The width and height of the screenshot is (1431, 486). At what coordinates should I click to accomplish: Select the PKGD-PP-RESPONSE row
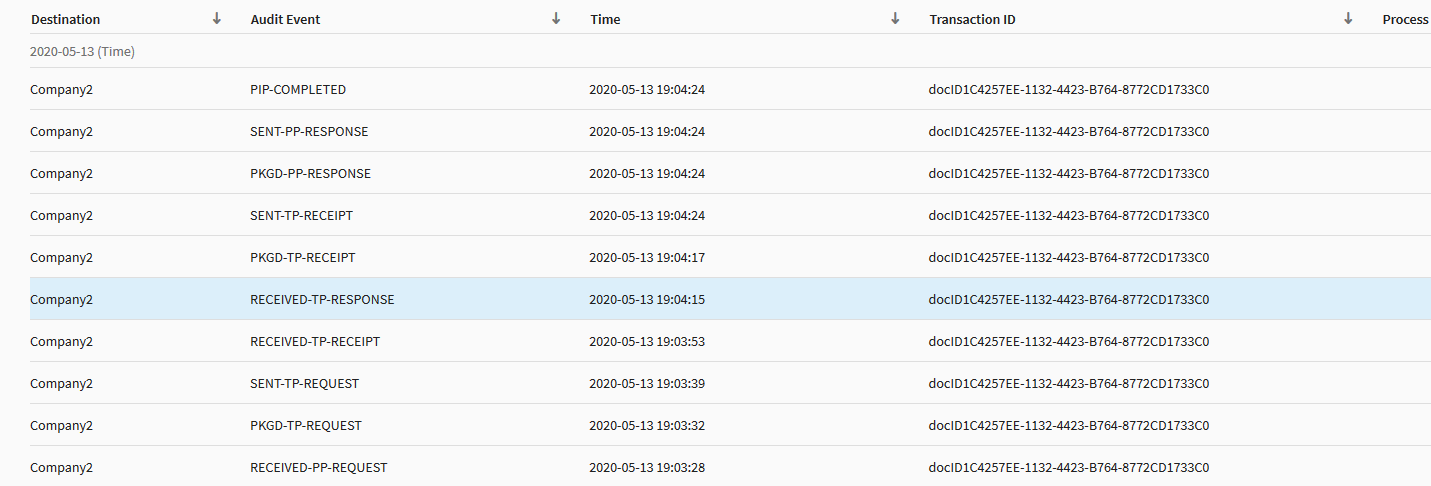point(730,173)
